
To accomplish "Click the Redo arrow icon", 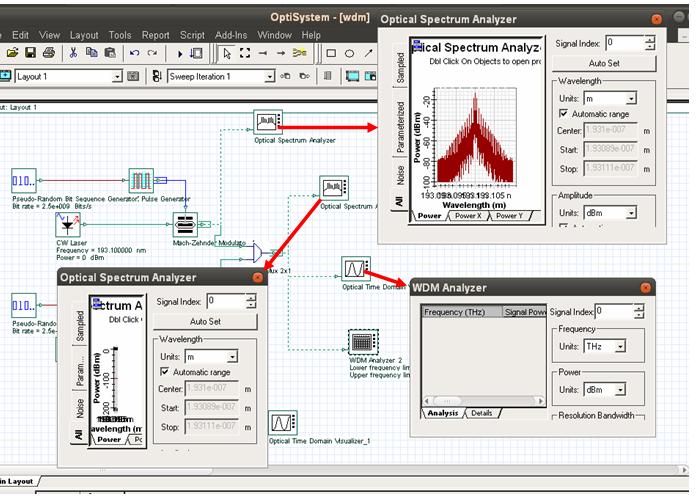I will 152,53.
